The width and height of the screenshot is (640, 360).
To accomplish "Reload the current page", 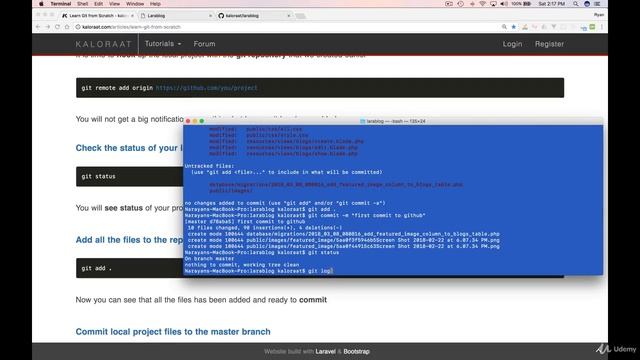I will [57, 27].
